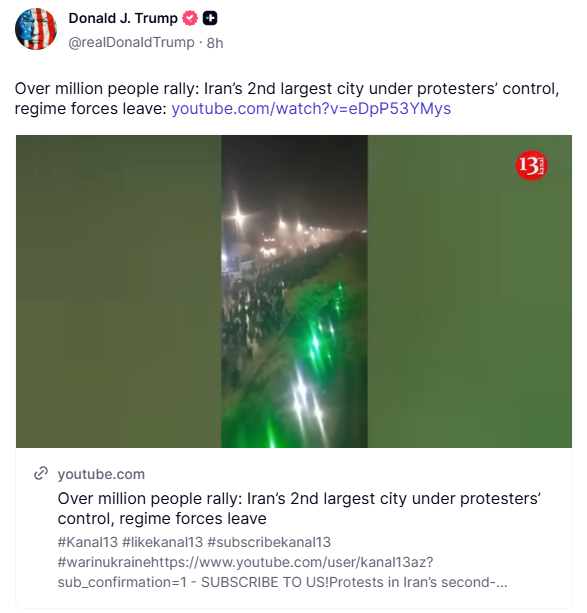Screen dimensions: 587x613
Task: Click the 8h post timestamp
Action: 215,43
